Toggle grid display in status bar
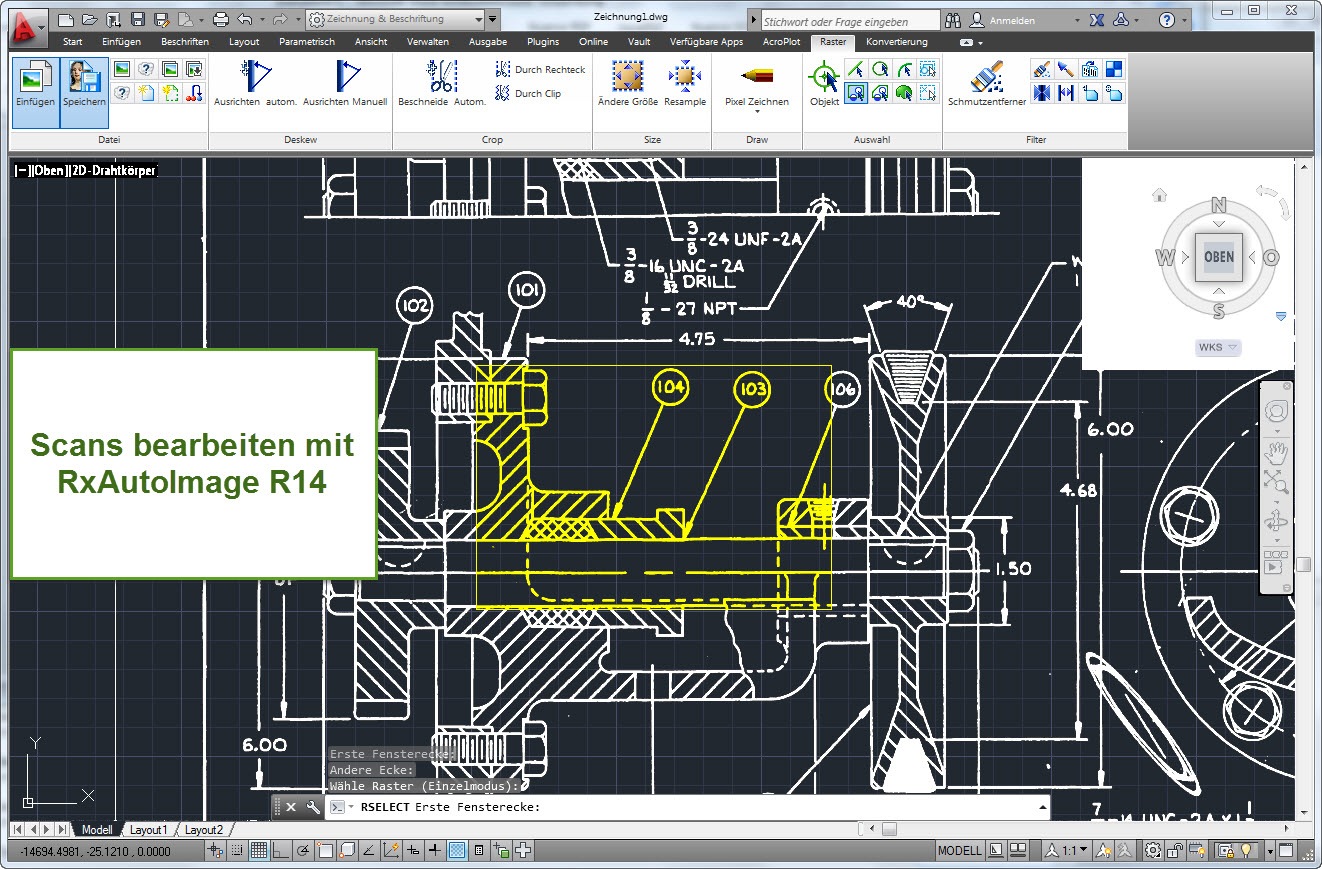Image resolution: width=1322 pixels, height=869 pixels. click(x=258, y=851)
